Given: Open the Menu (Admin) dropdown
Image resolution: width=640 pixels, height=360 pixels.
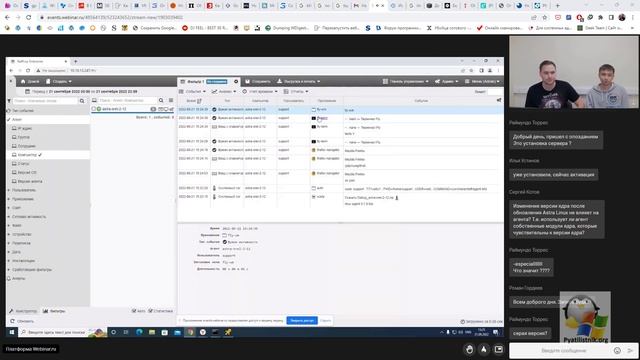Looking at the screenshot, I should click(482, 81).
